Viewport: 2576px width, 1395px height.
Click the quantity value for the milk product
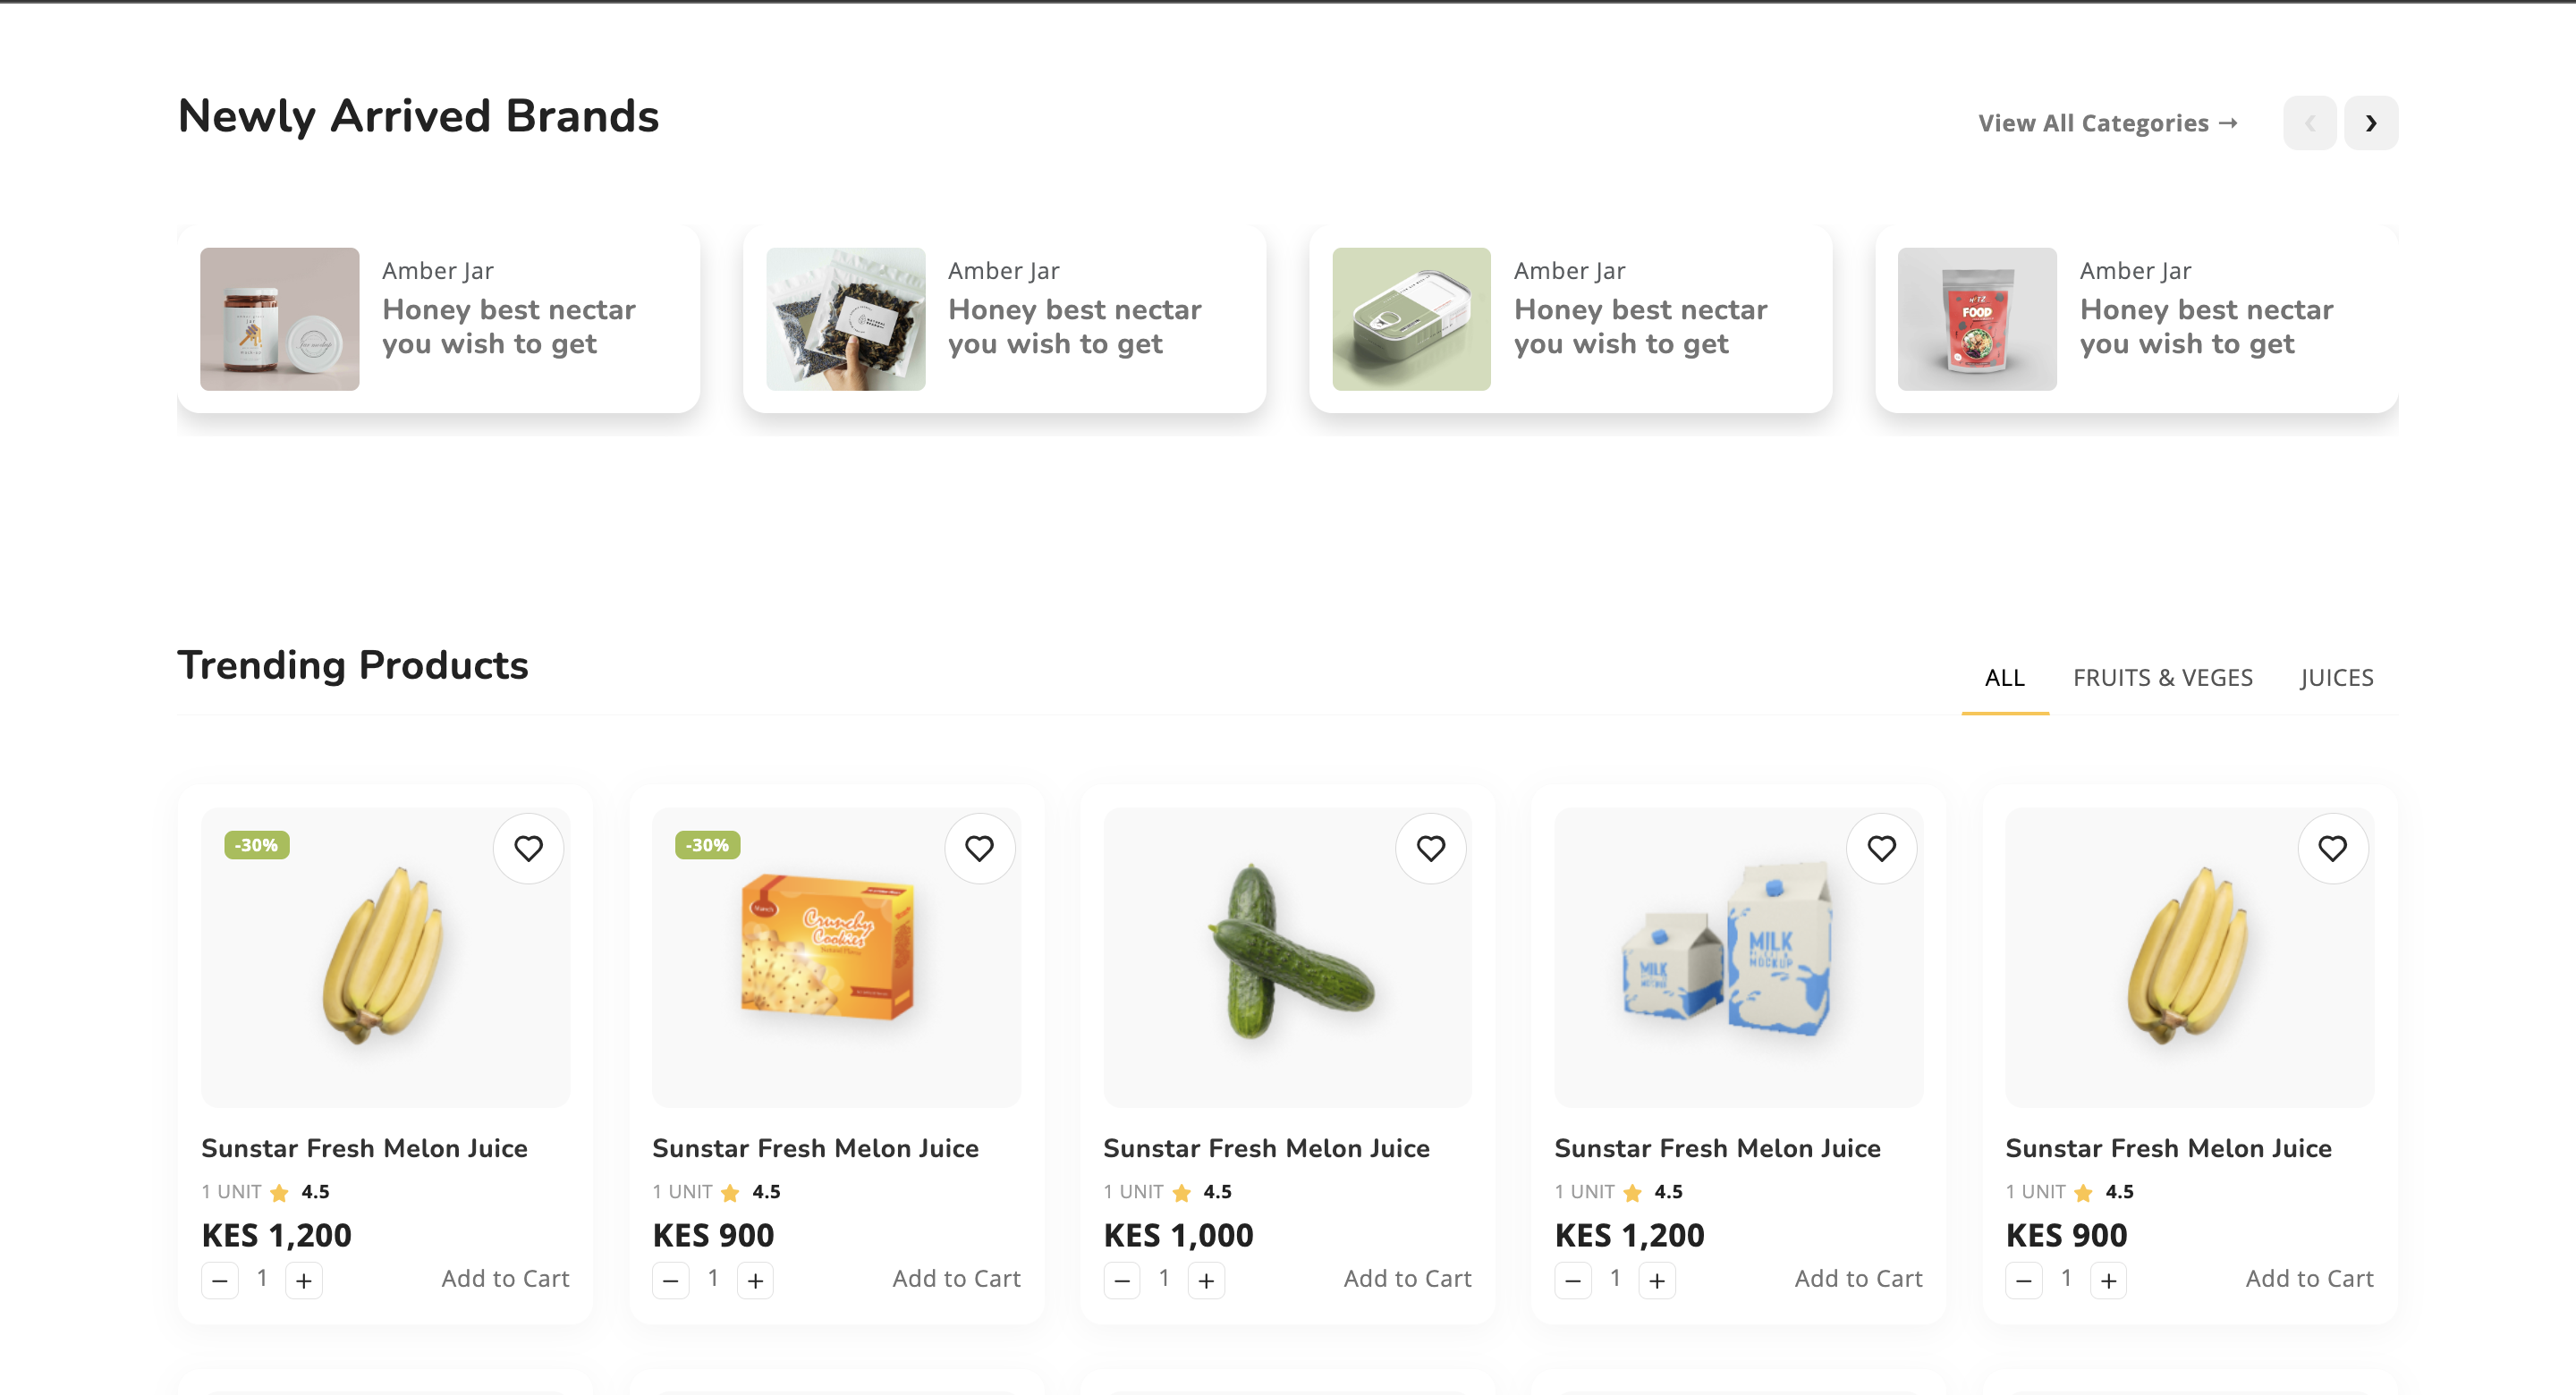[1615, 1278]
